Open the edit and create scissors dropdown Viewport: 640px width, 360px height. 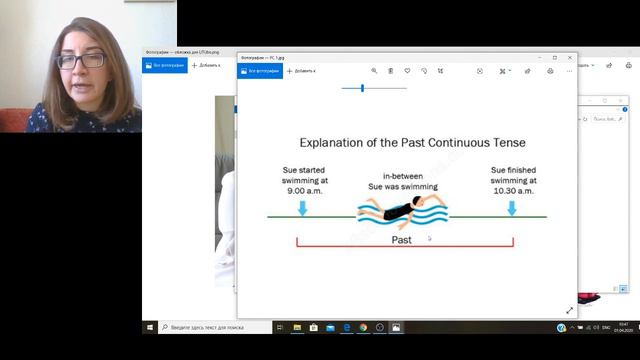coord(505,71)
